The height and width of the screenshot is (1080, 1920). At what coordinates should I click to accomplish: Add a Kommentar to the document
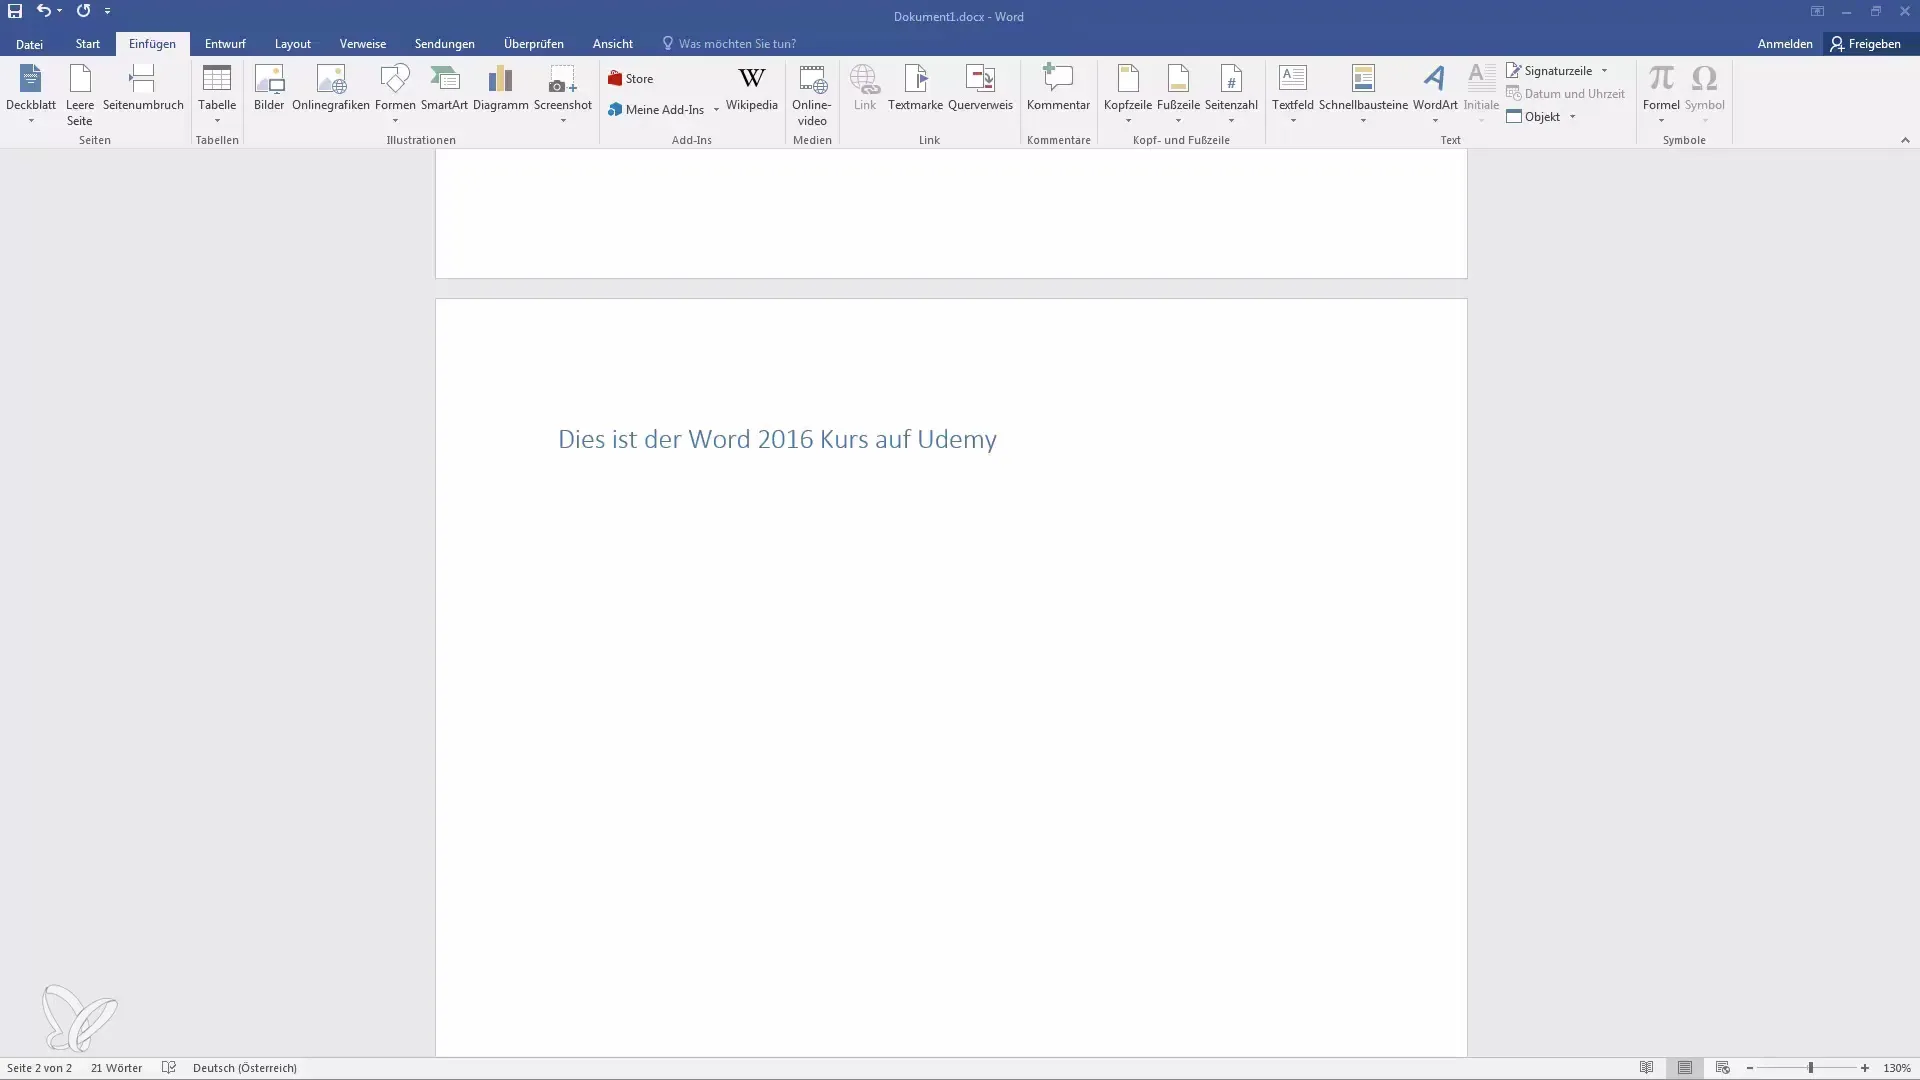tap(1058, 88)
